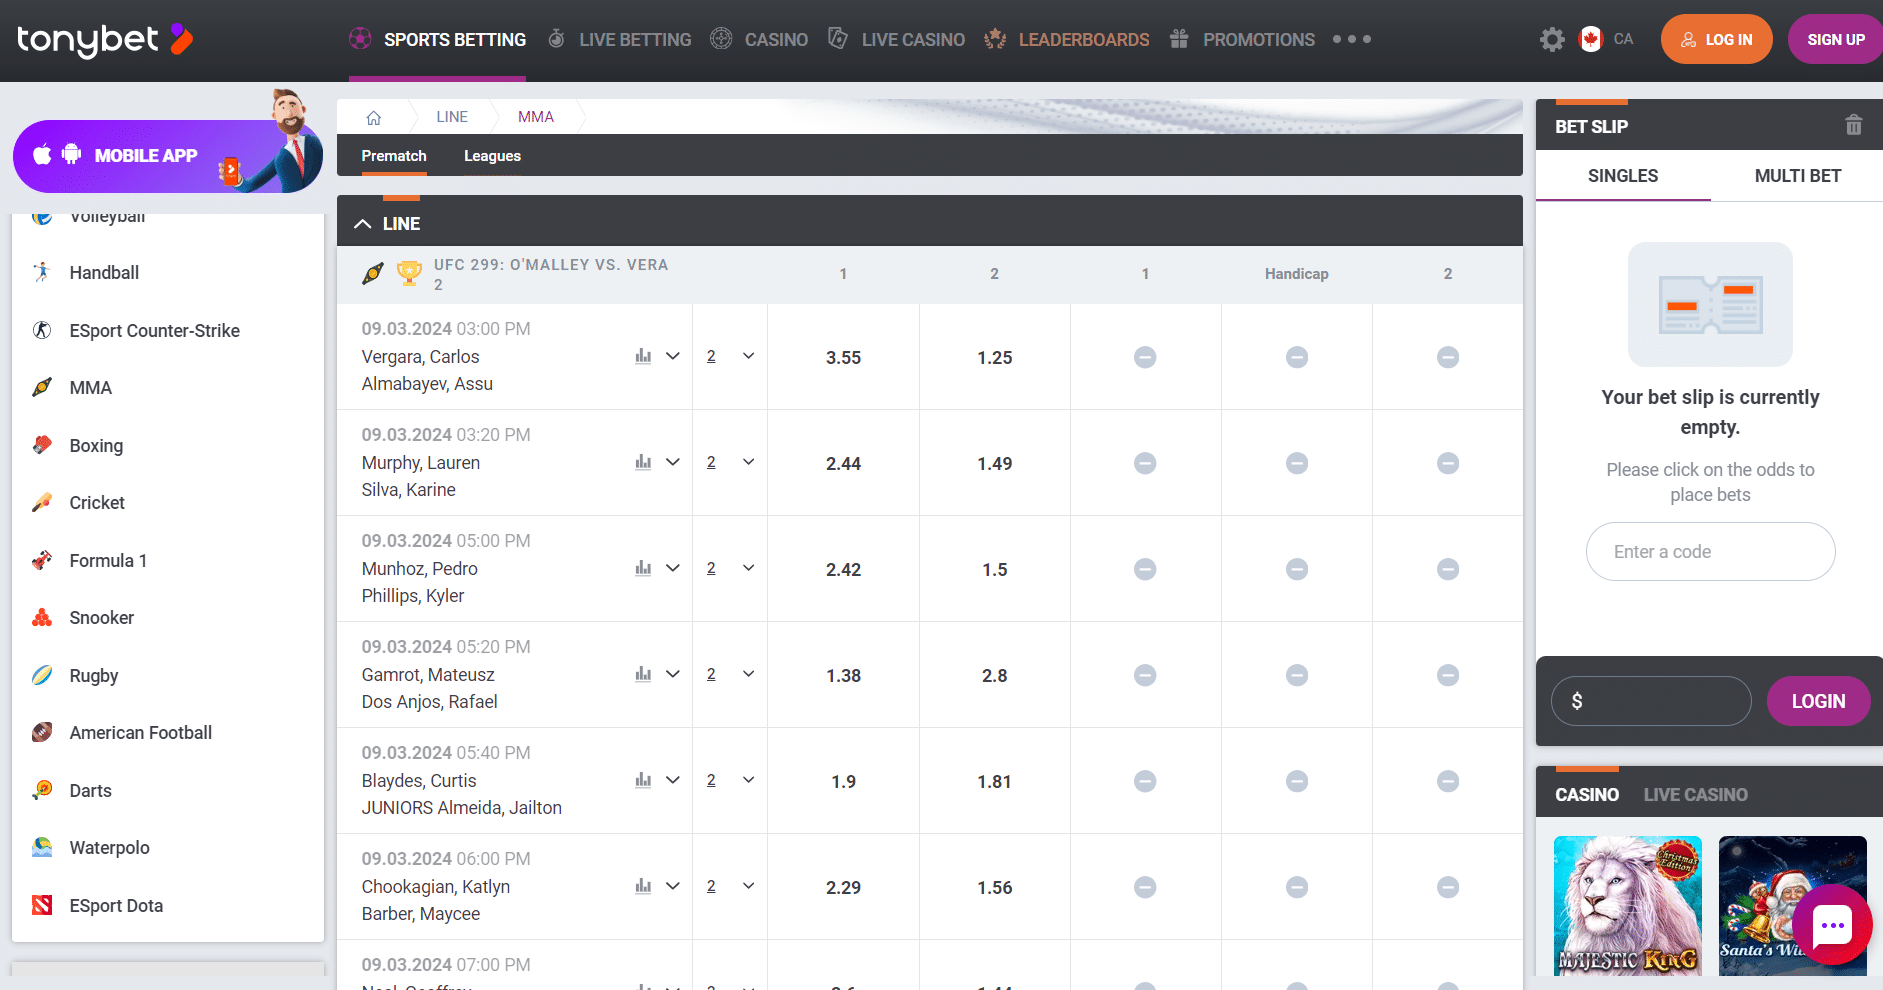This screenshot has height=990, width=1883.
Task: Open more navigation items (three dots)
Action: pyautogui.click(x=1352, y=39)
